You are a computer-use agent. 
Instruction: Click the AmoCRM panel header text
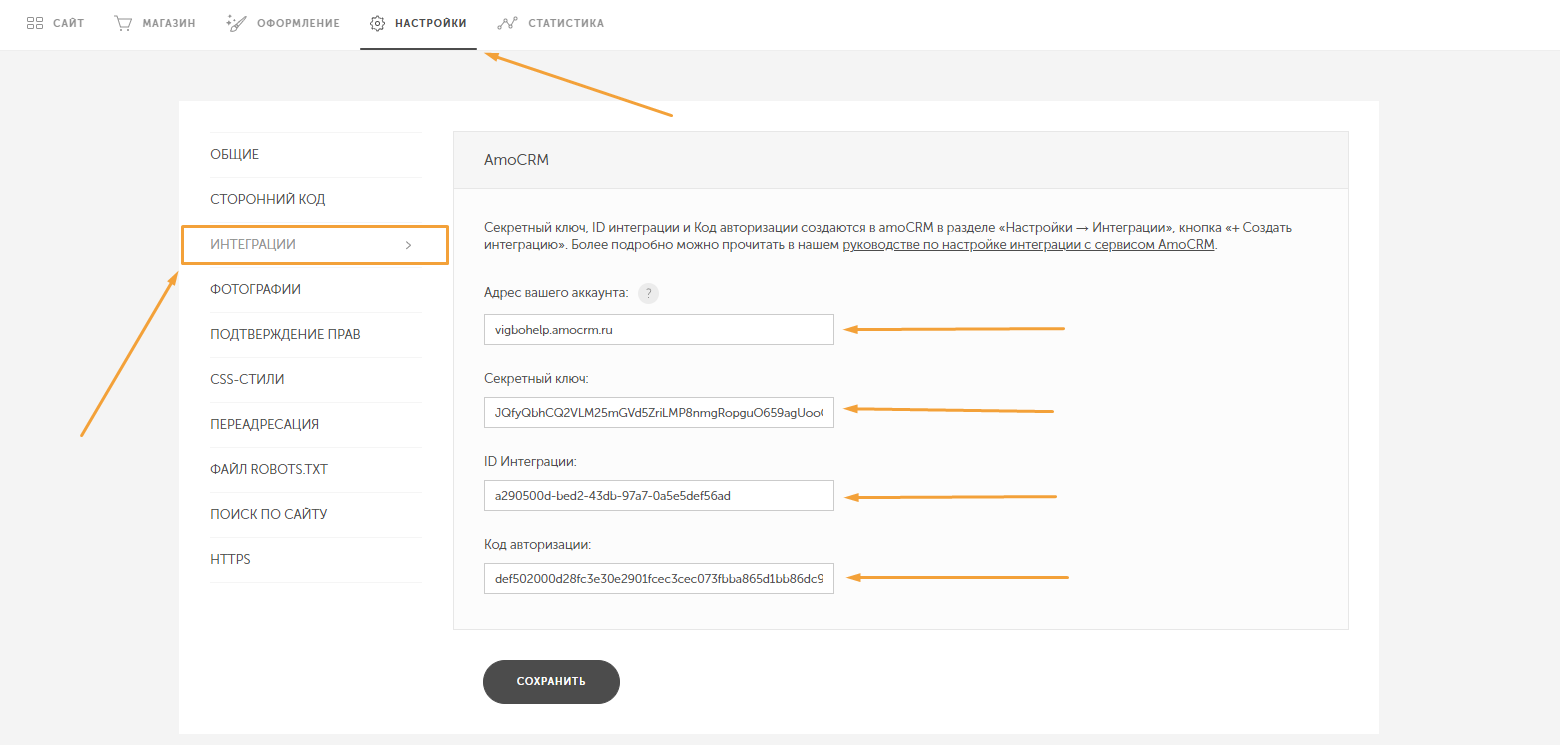point(516,160)
